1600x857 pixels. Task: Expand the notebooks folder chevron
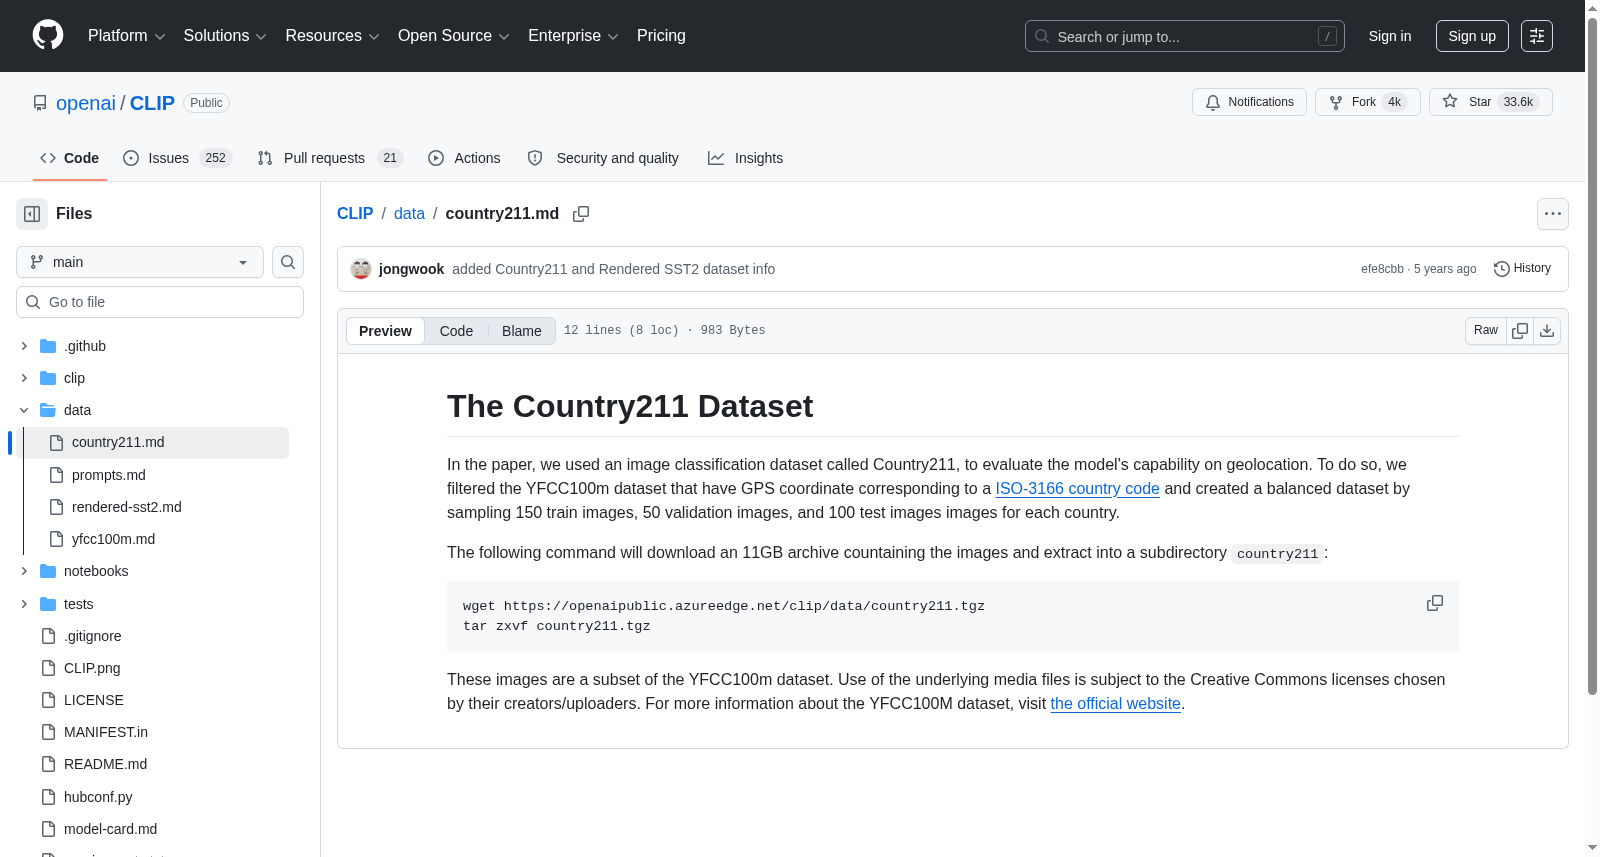(x=24, y=571)
